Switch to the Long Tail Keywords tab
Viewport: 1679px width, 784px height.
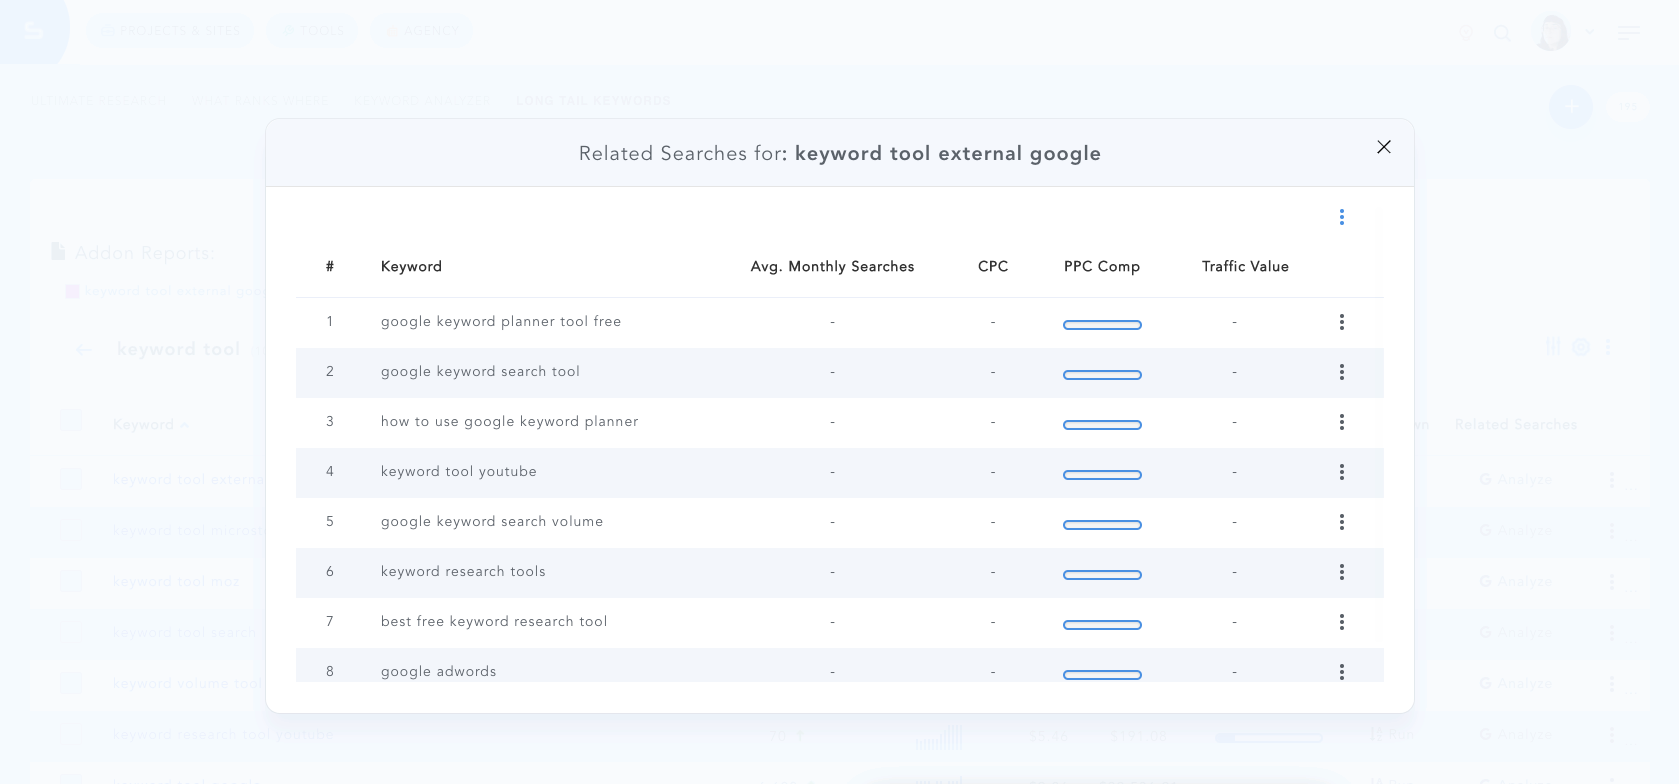593,101
